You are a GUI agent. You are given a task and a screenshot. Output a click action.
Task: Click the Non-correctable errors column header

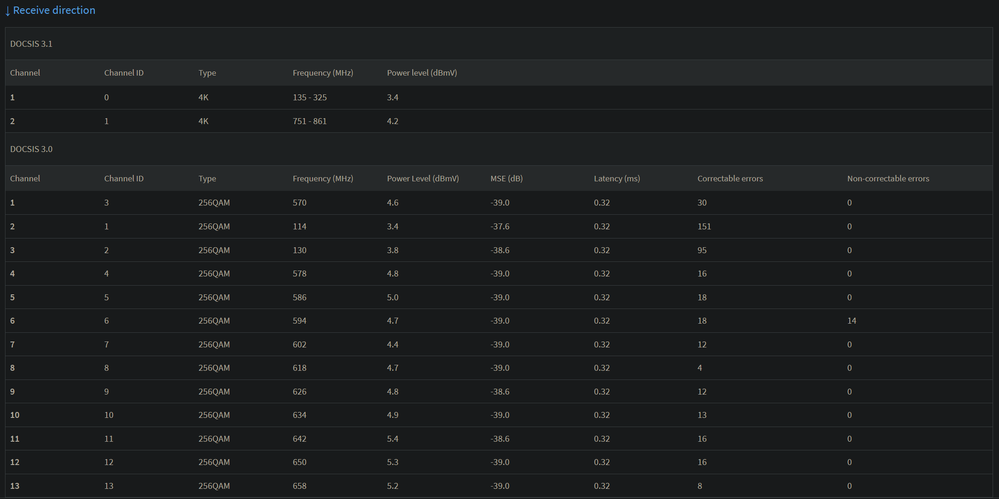[887, 179]
